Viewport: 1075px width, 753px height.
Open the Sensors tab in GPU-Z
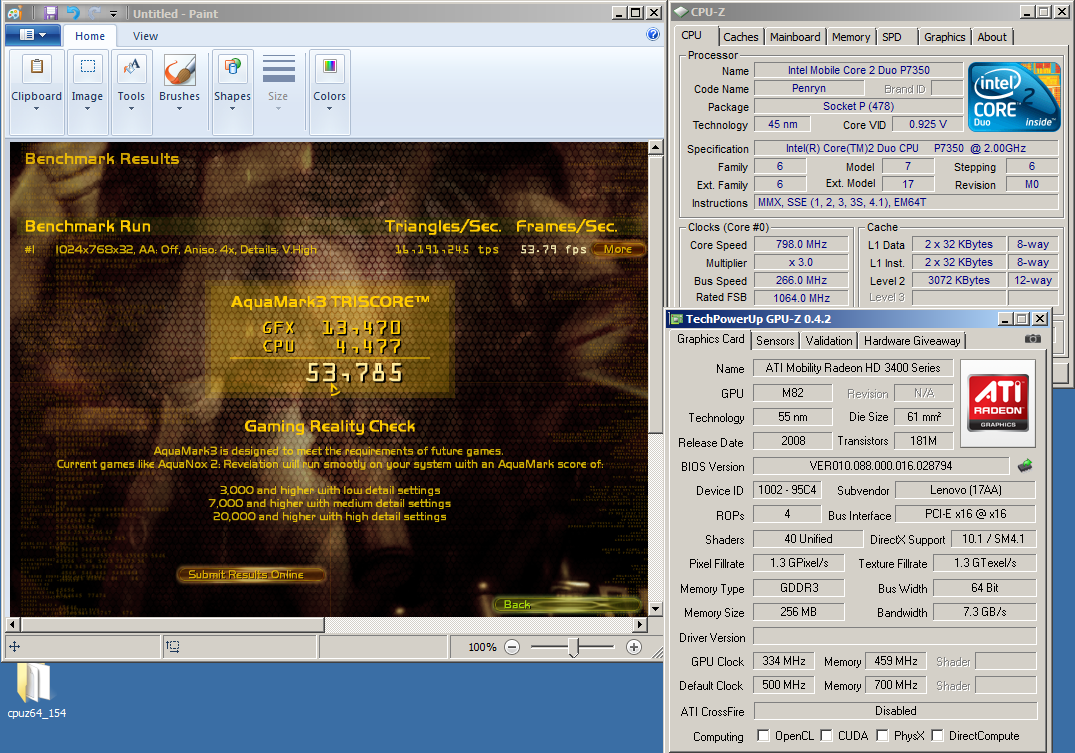tap(775, 341)
